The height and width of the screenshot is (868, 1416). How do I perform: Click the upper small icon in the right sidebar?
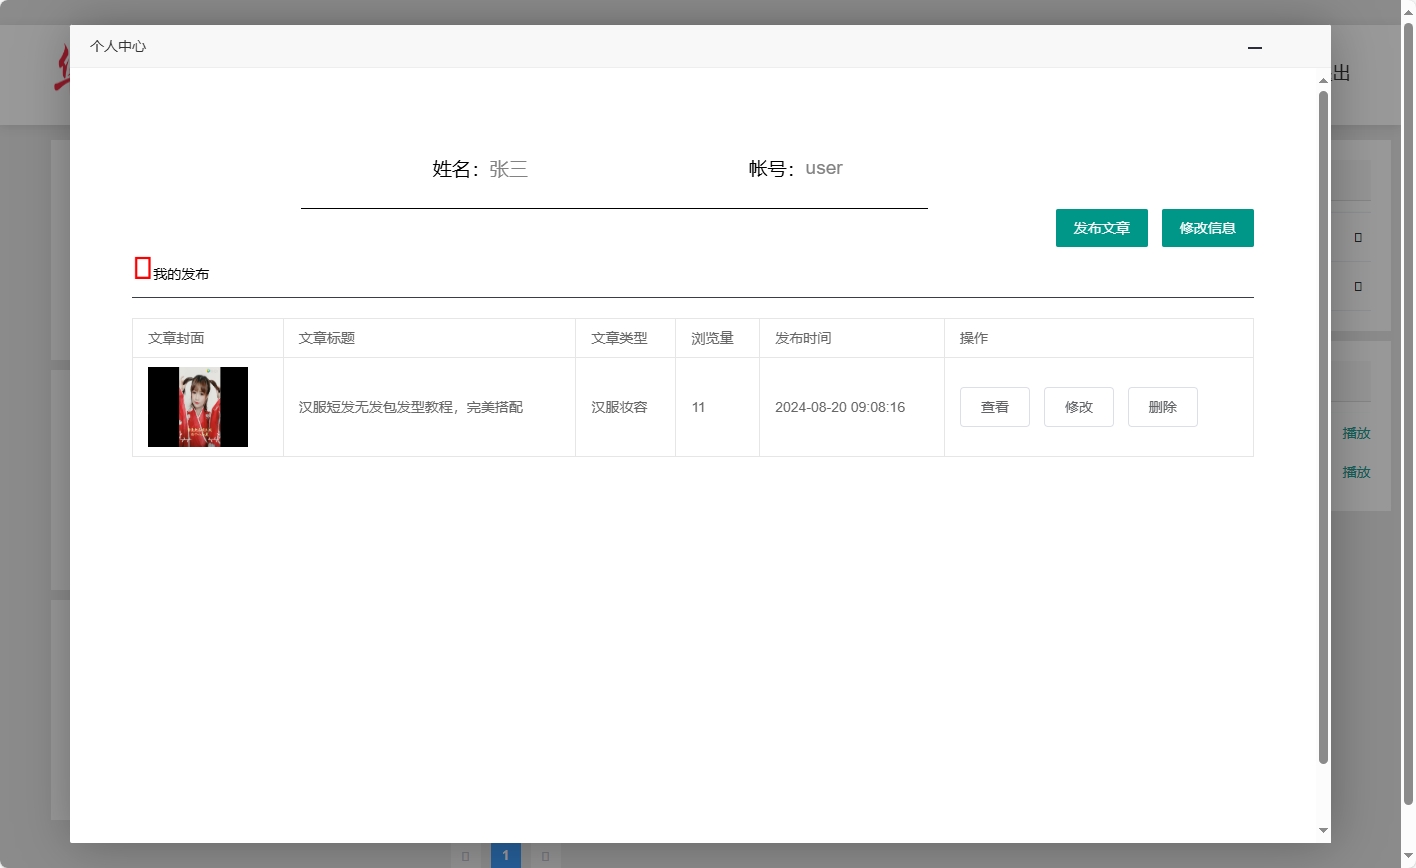[1357, 237]
